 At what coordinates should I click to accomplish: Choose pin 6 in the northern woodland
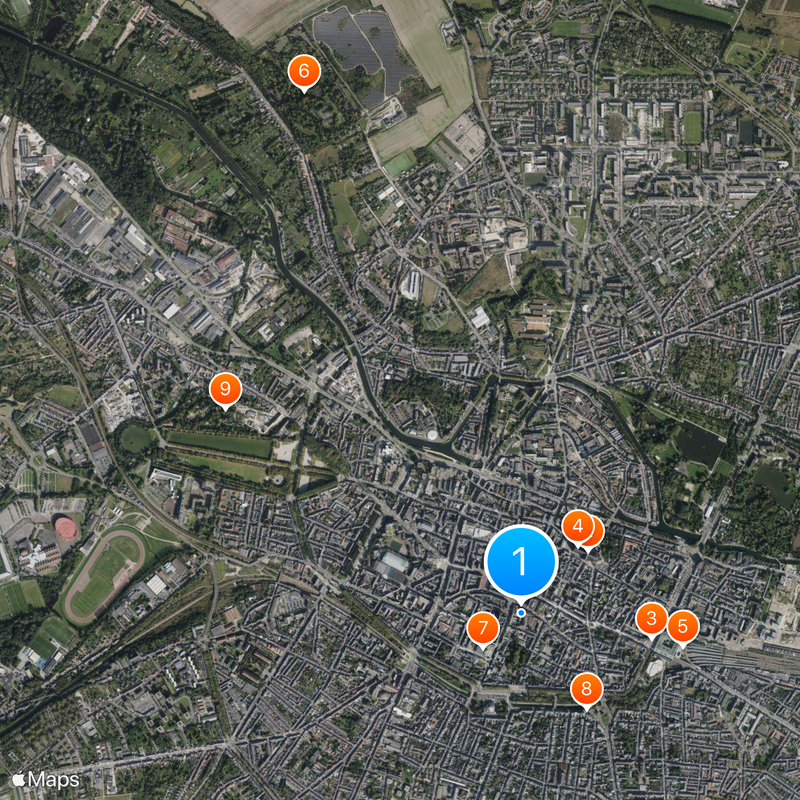click(304, 71)
